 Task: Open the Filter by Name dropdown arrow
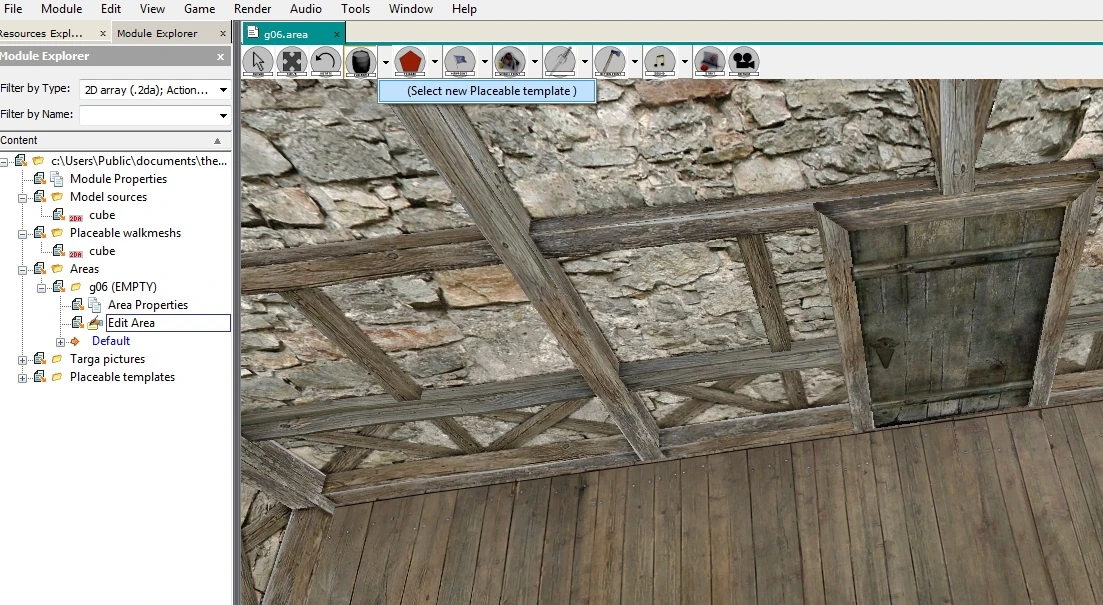click(223, 115)
